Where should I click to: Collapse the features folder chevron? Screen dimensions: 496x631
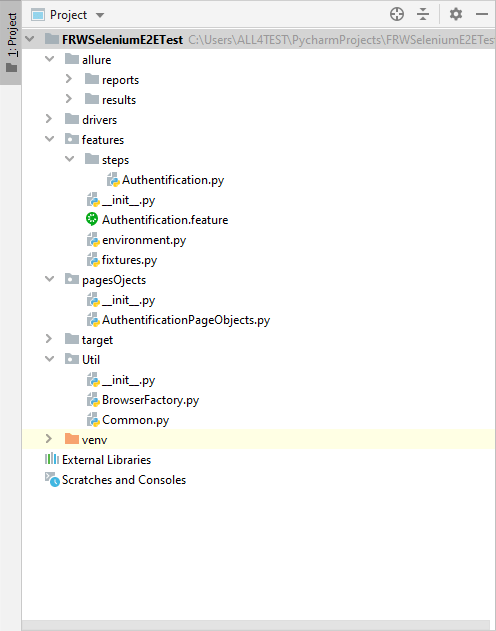[49, 139]
